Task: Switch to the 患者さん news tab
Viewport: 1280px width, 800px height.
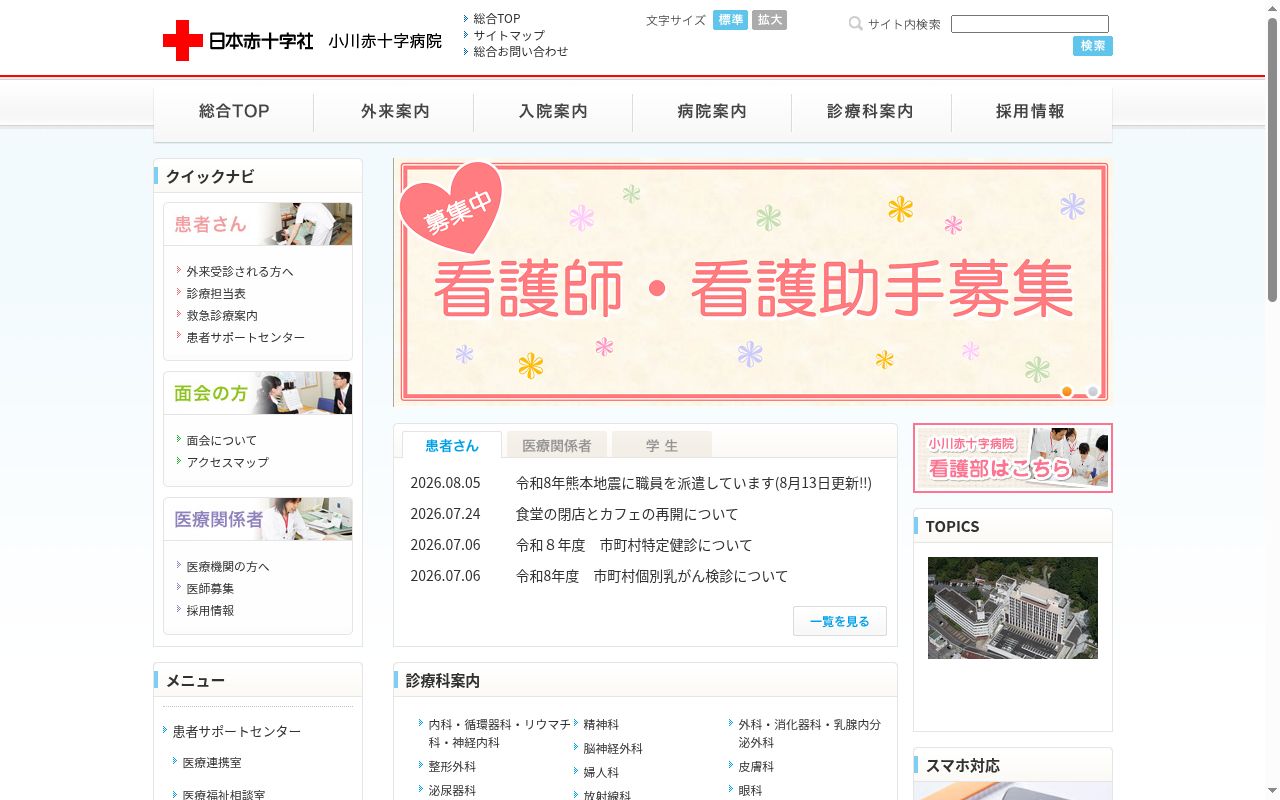Action: tap(452, 445)
